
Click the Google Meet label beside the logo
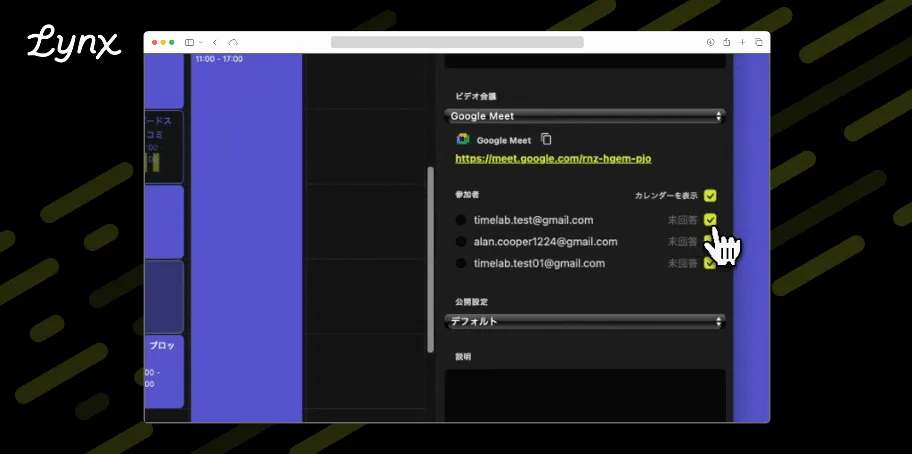504,140
